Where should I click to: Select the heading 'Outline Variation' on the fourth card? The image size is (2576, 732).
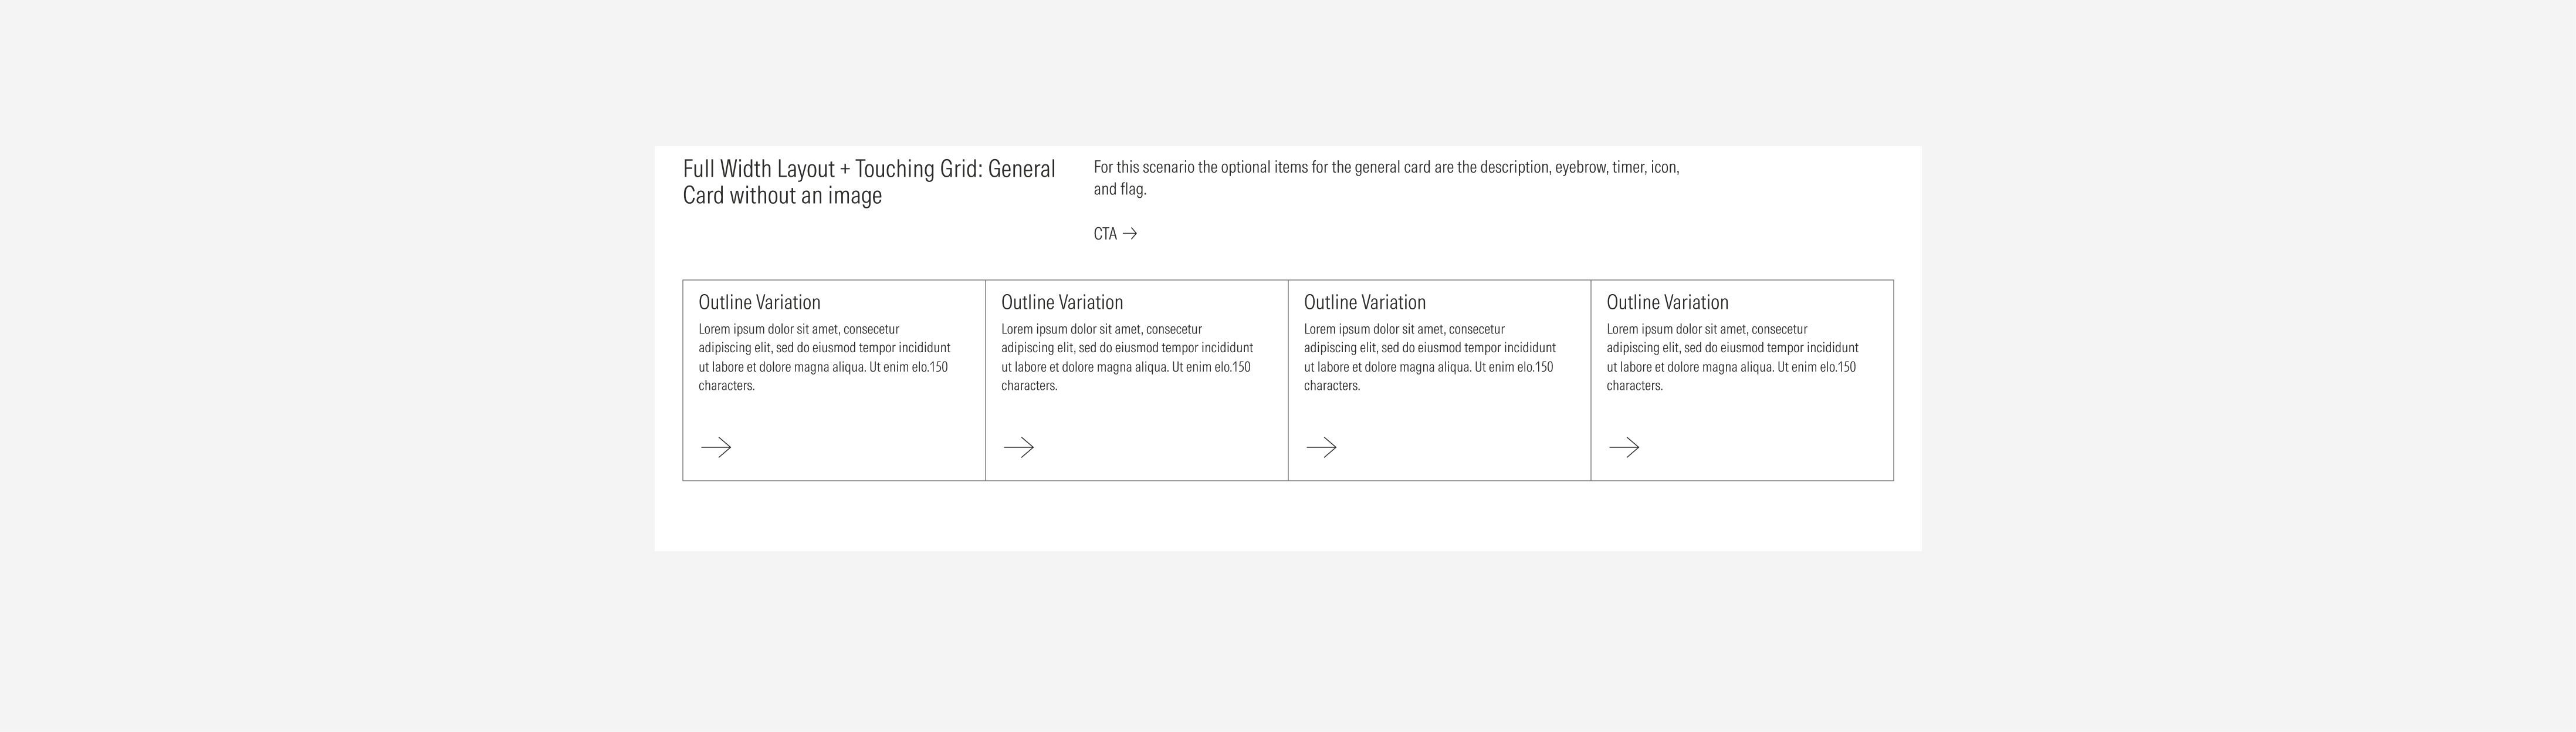tap(1667, 301)
